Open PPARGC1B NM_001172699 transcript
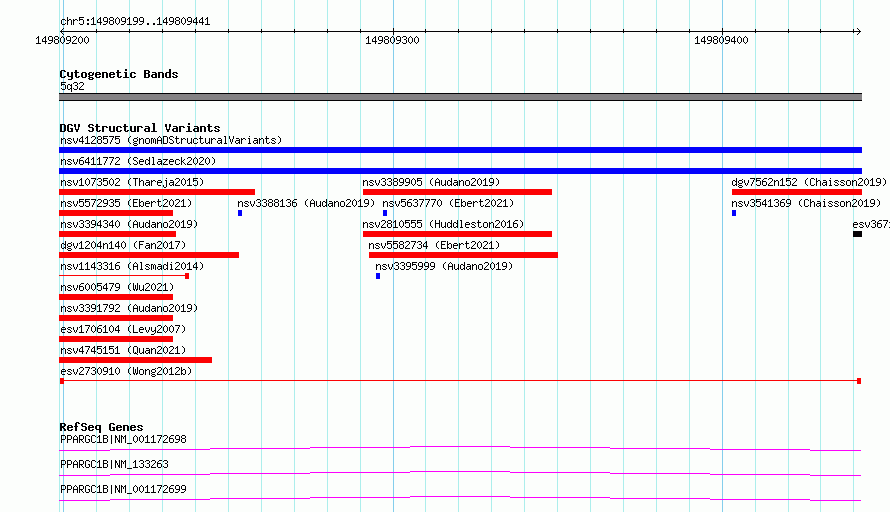This screenshot has height=512, width=890. pos(123,489)
